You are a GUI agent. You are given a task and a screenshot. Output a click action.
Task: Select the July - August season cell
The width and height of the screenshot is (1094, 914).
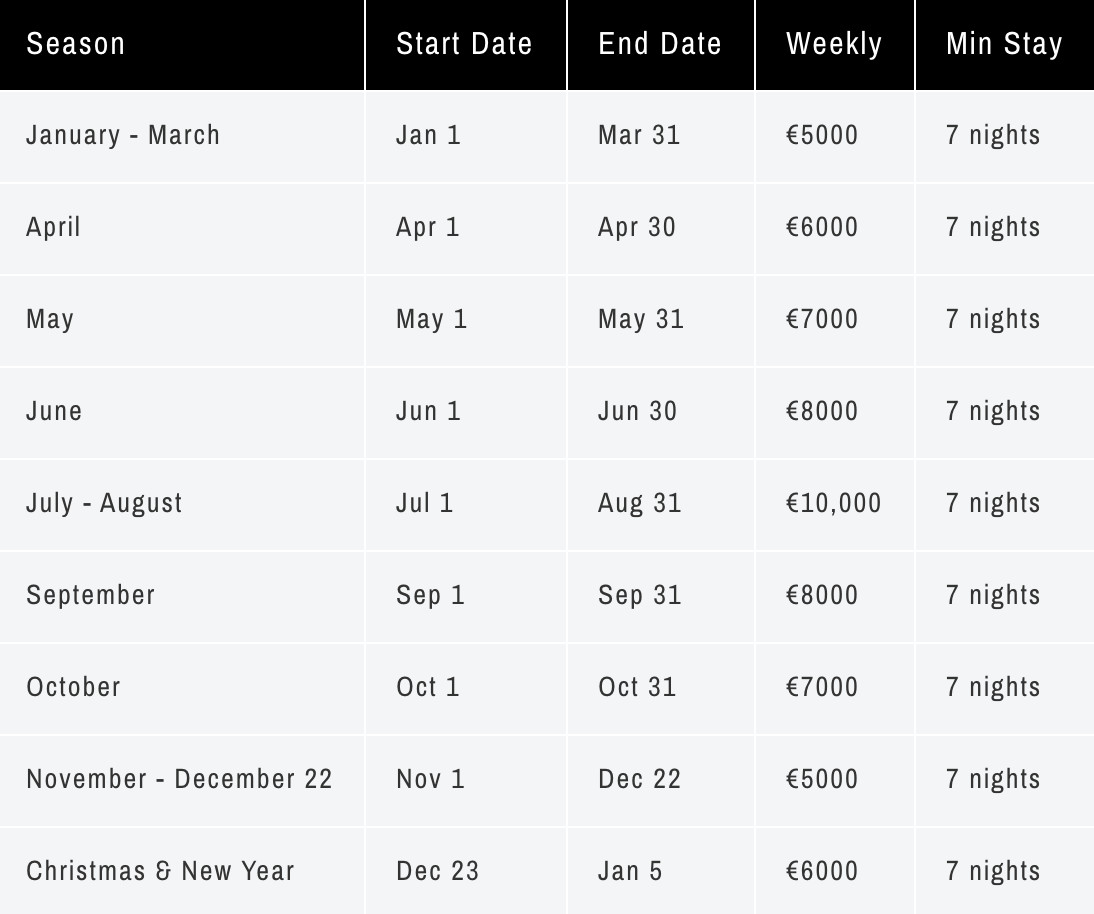click(105, 503)
